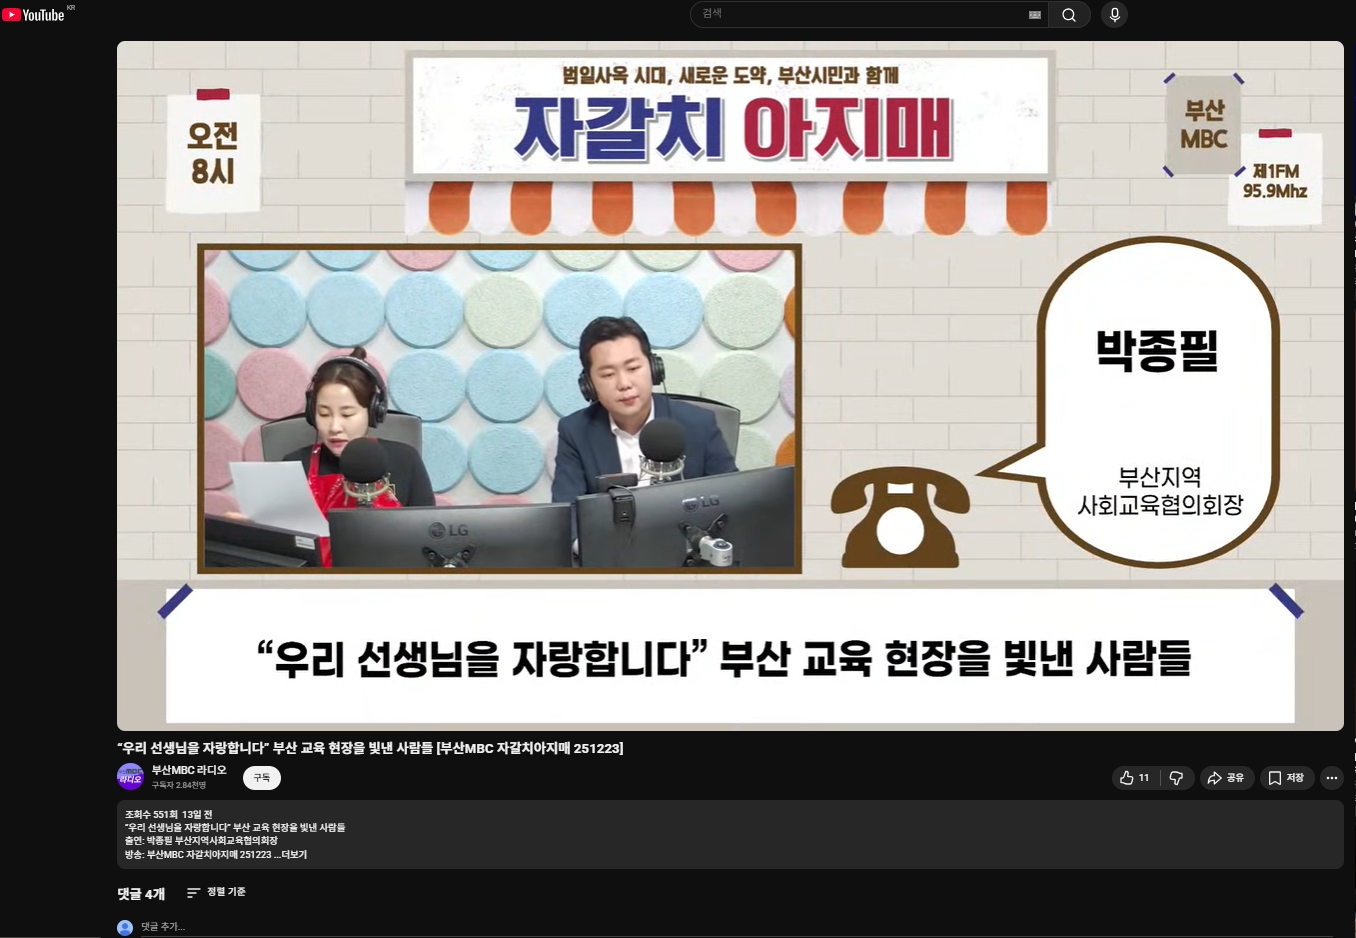Click the 부산MBC 라디오 channel avatar

130,777
